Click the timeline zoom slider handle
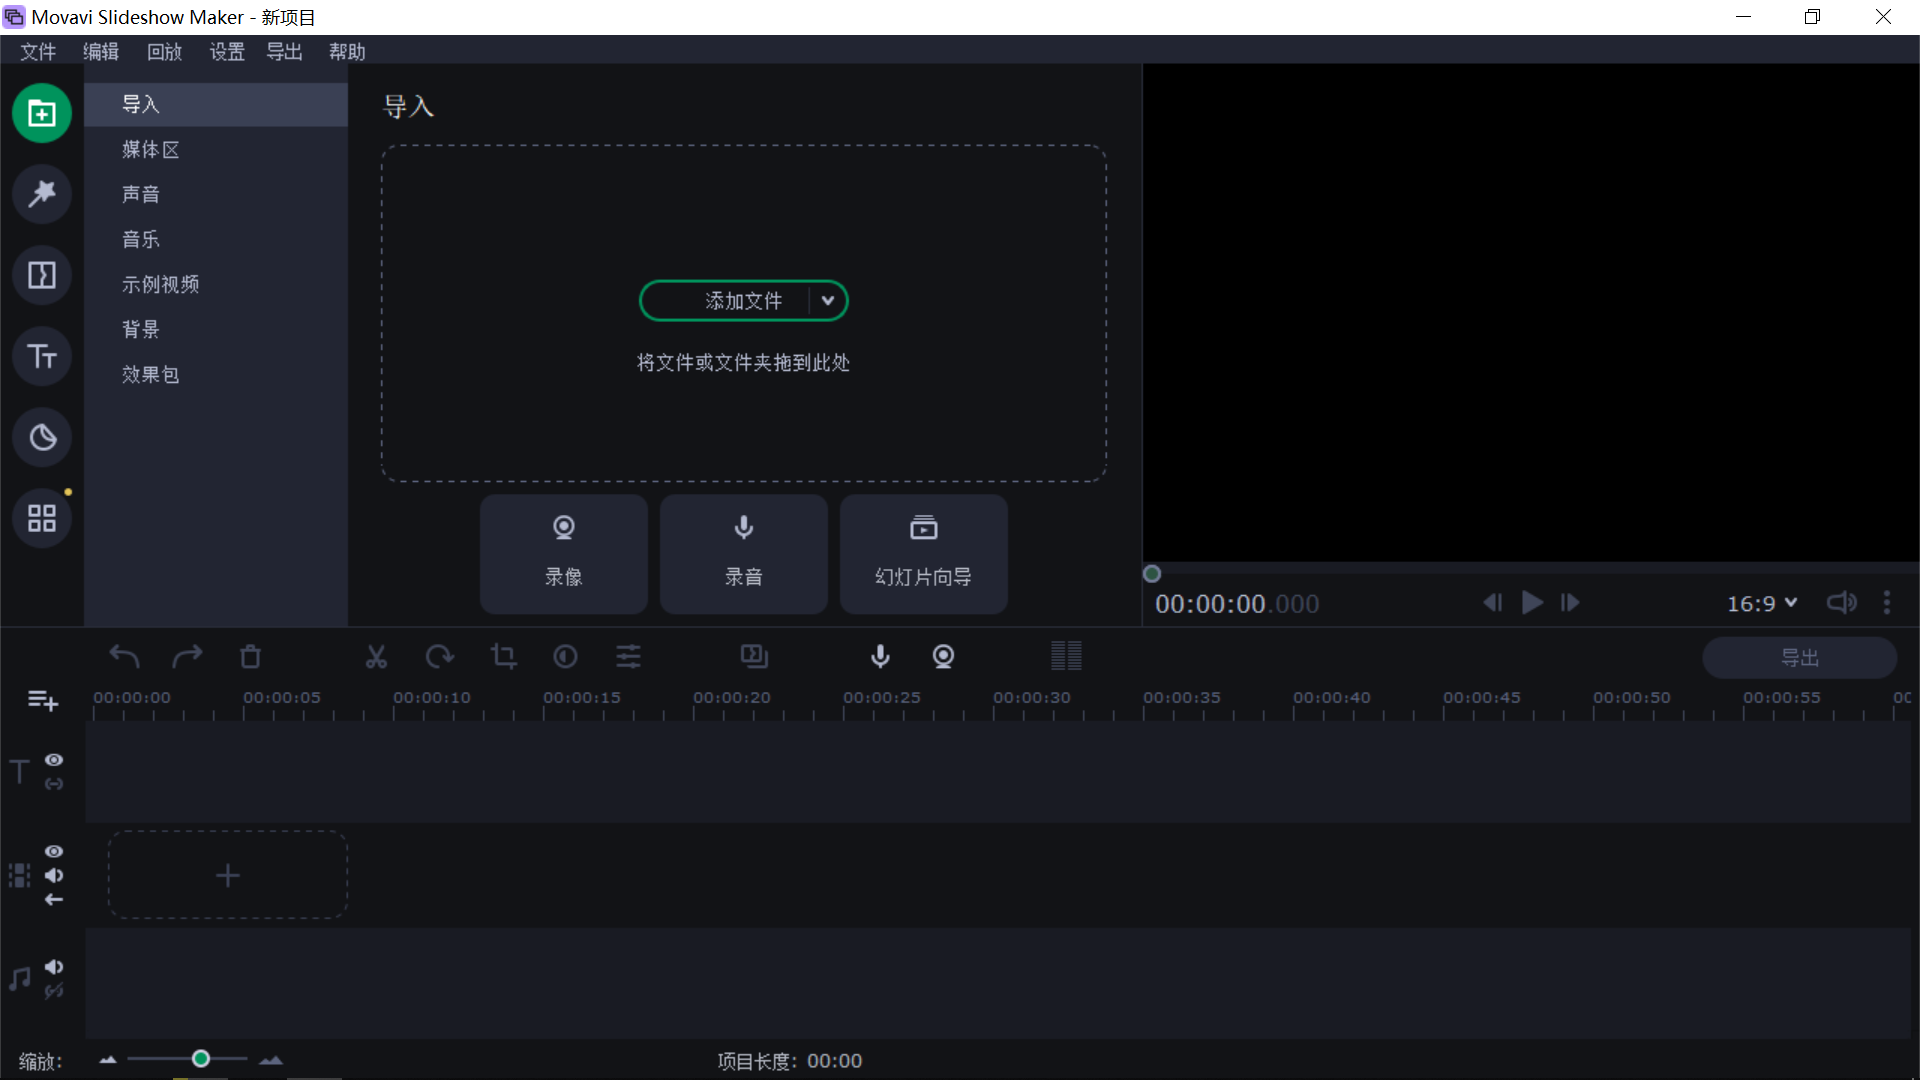Image resolution: width=1920 pixels, height=1080 pixels. tap(201, 1059)
